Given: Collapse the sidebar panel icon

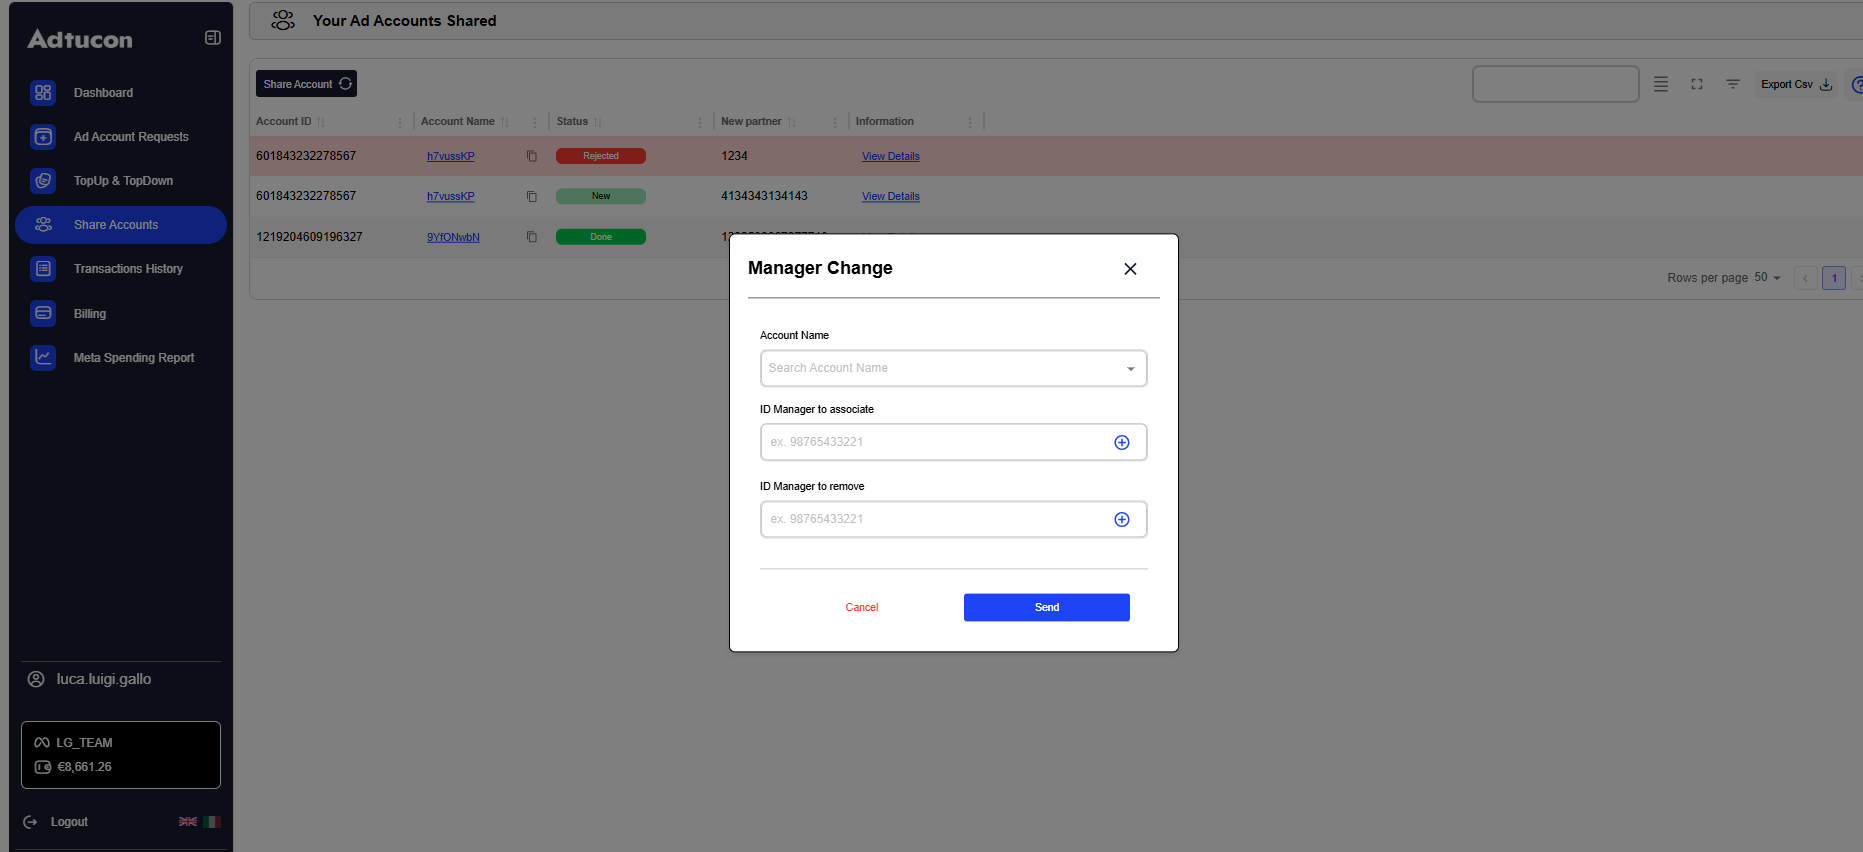Looking at the screenshot, I should coord(212,38).
